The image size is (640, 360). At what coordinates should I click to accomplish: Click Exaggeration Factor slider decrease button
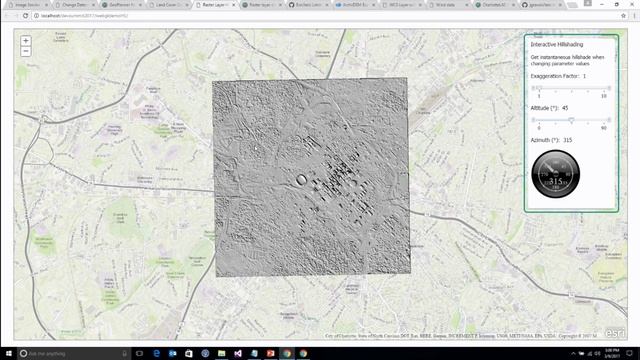(533, 88)
